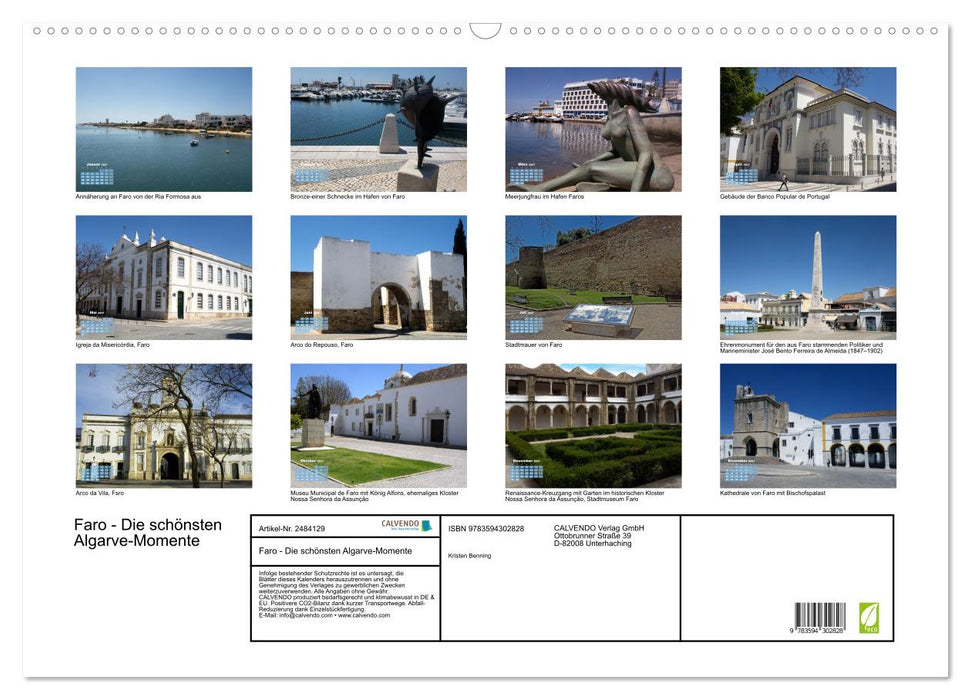Click the Renaissance cloister garden photo

(x=593, y=426)
